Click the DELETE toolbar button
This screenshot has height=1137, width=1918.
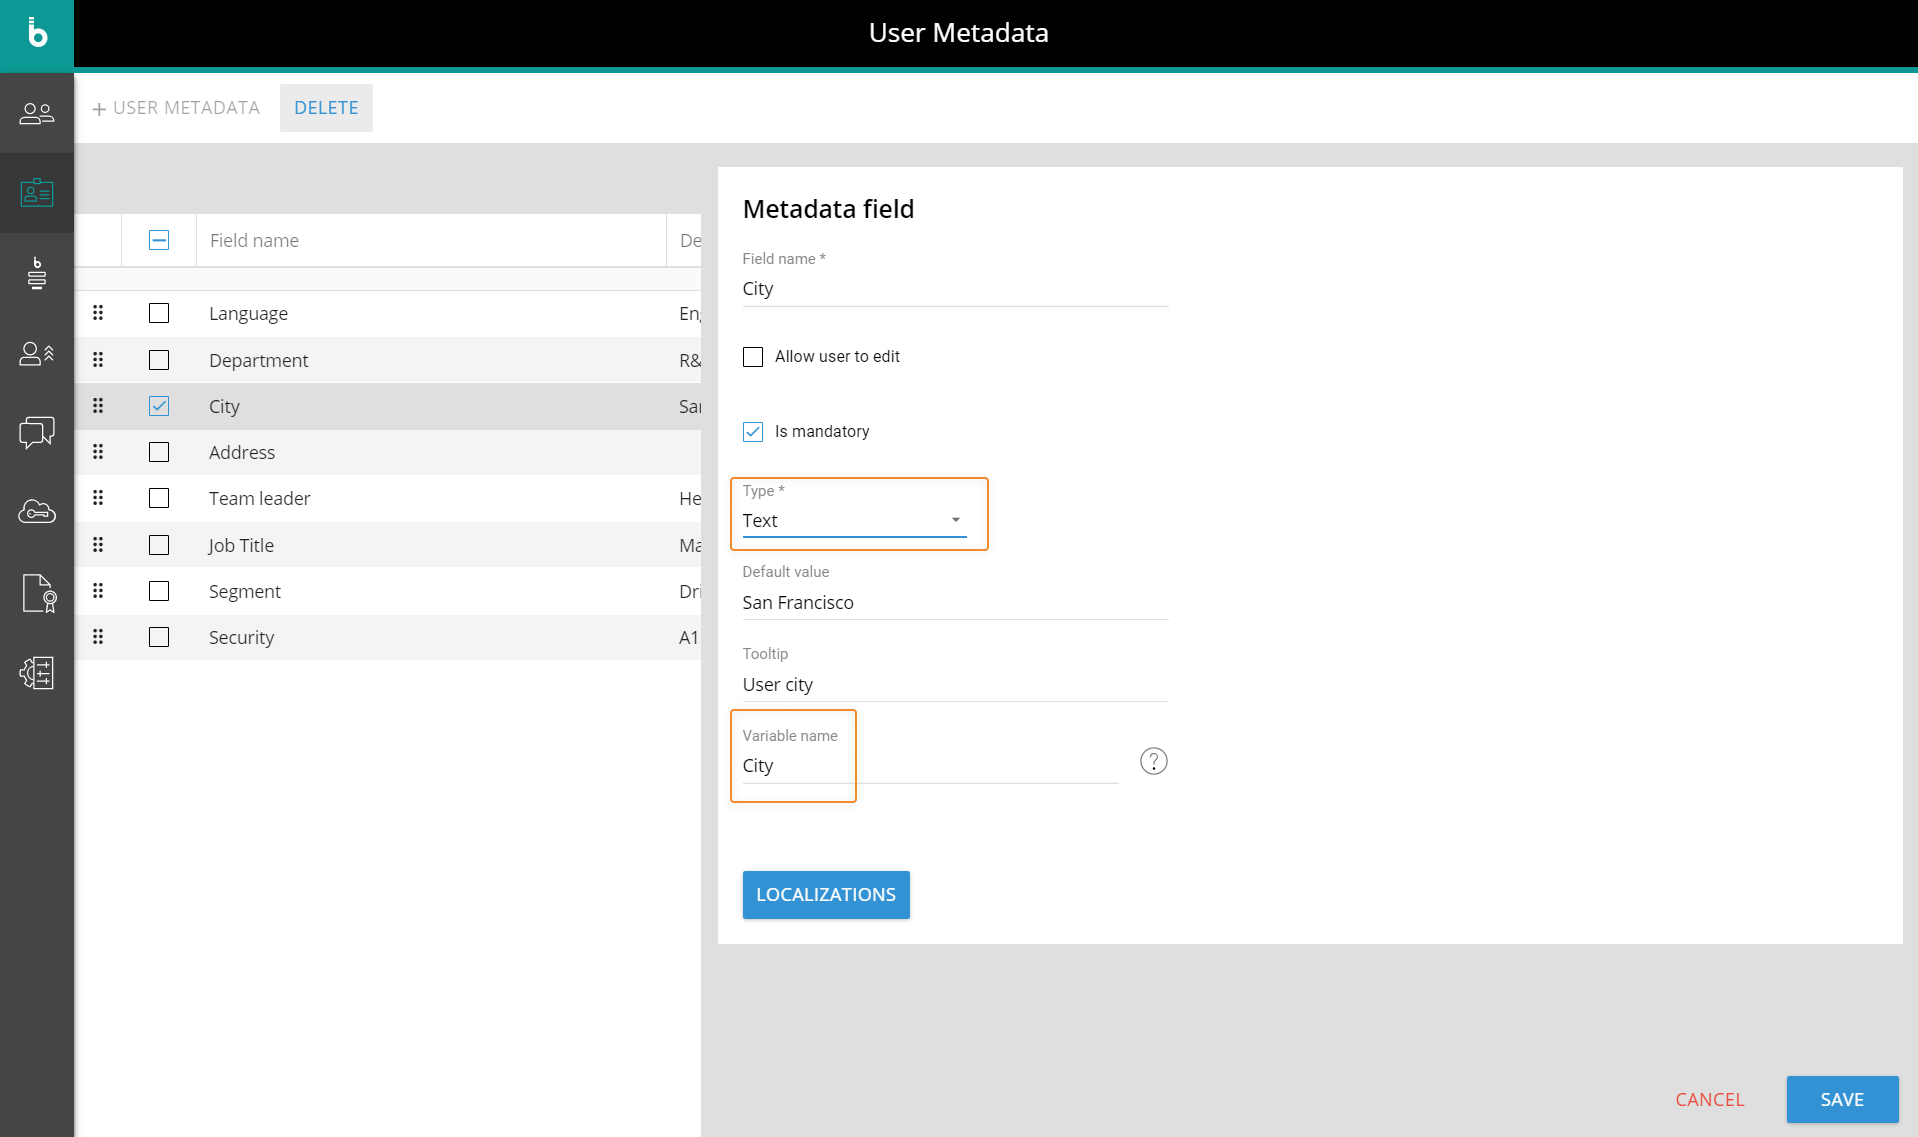click(x=326, y=108)
